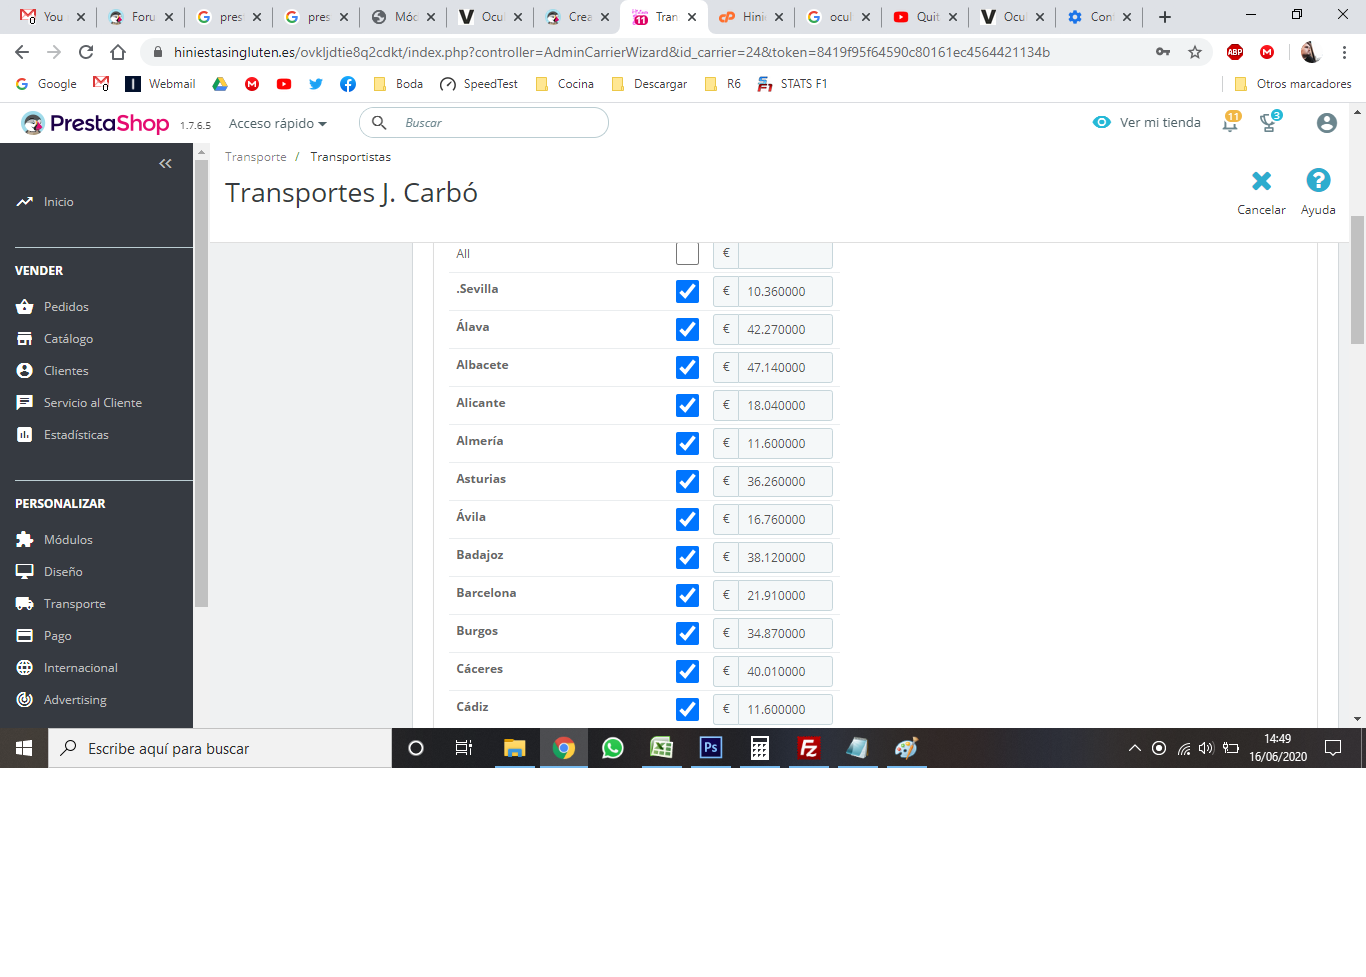1366x977 pixels.
Task: Click the Cáceres price field 40.010000
Action: [x=785, y=672]
